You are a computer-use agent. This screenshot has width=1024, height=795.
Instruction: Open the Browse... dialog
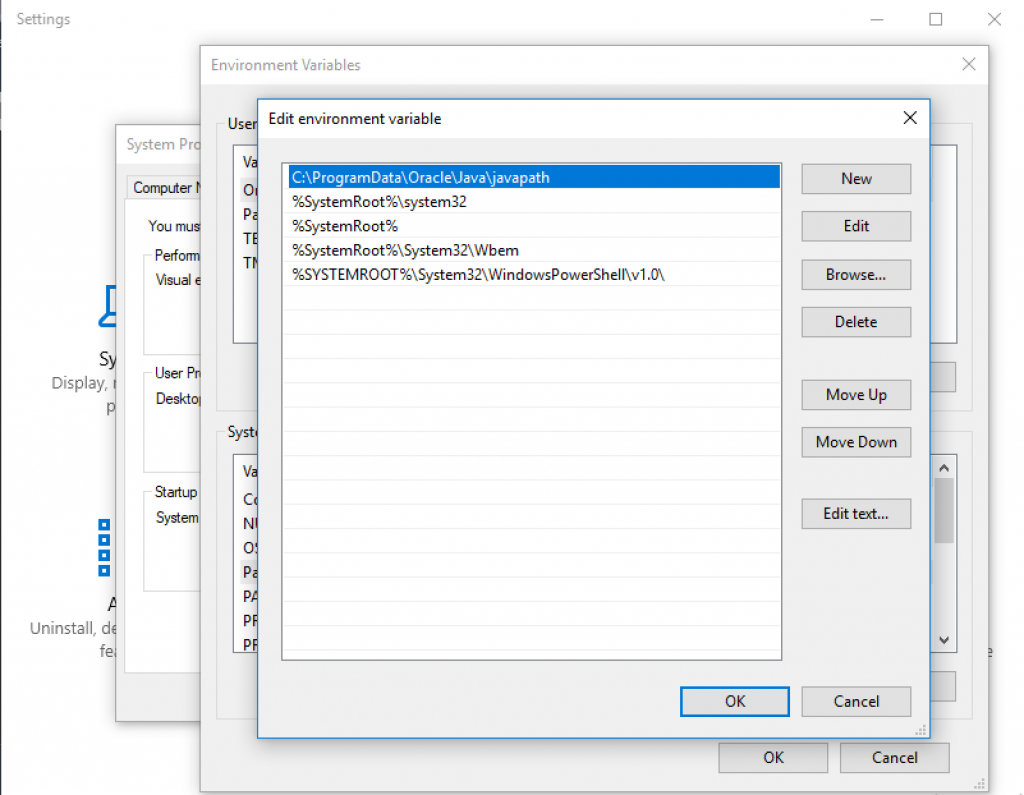coord(855,274)
